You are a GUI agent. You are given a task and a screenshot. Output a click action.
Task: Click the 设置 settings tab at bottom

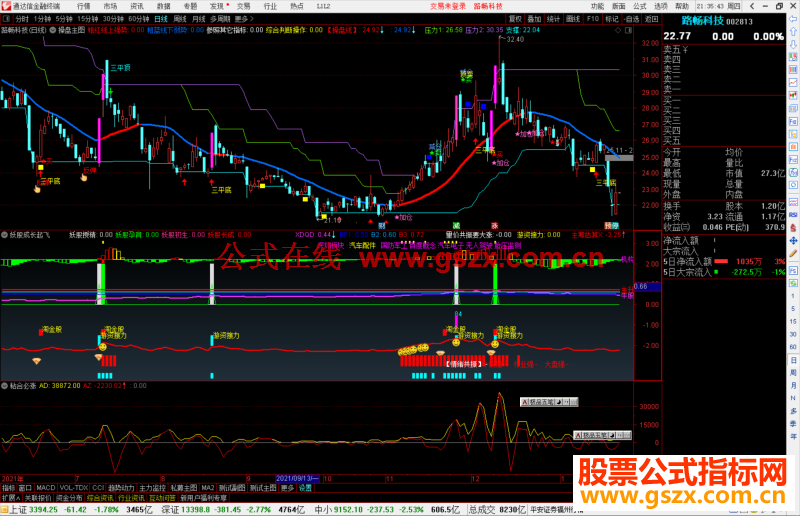(305, 488)
